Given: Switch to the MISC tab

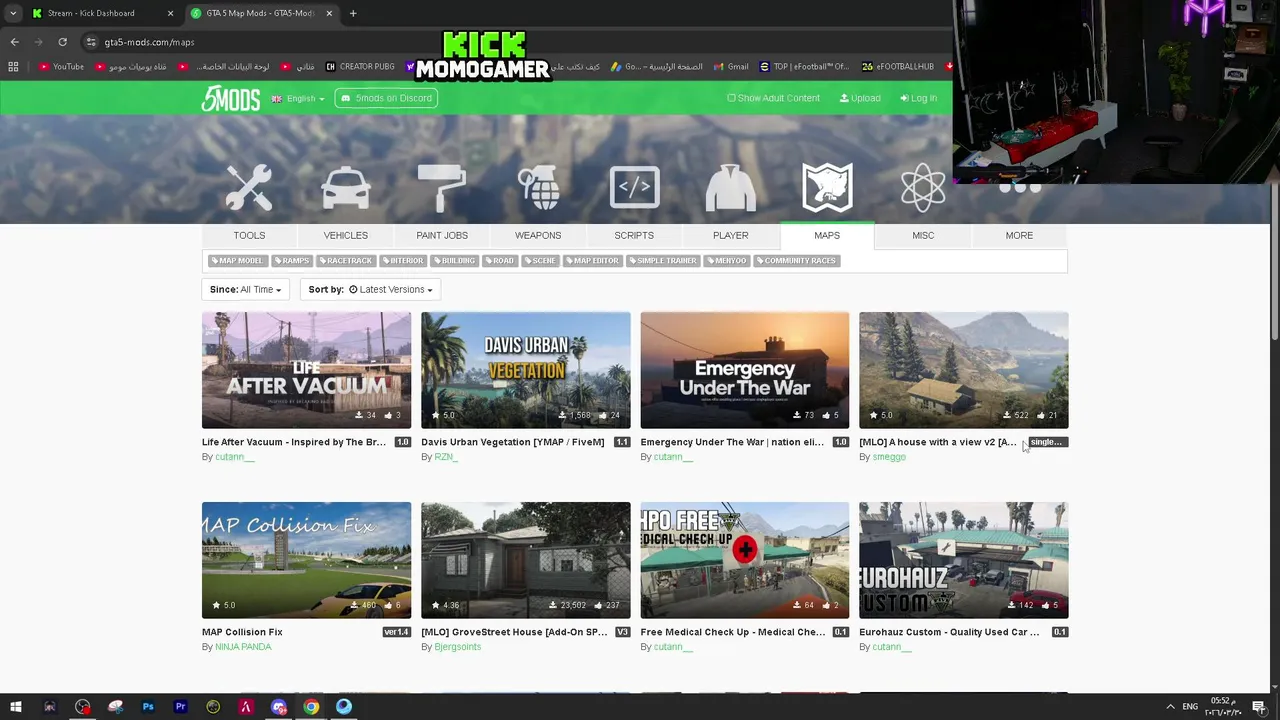Looking at the screenshot, I should [923, 235].
